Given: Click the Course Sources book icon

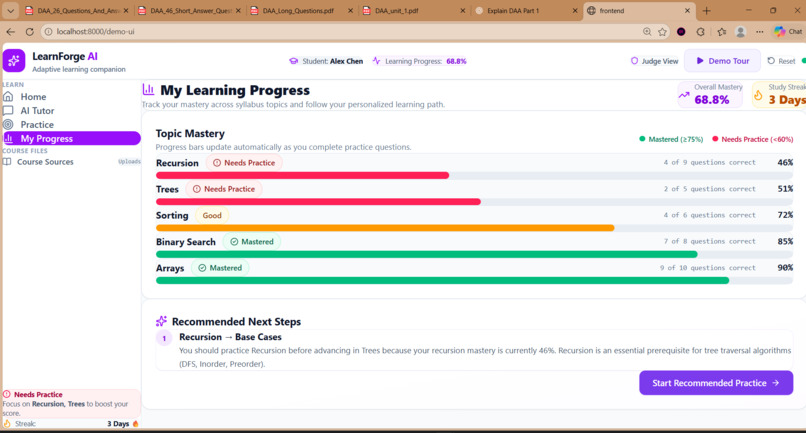Looking at the screenshot, I should click(7, 161).
